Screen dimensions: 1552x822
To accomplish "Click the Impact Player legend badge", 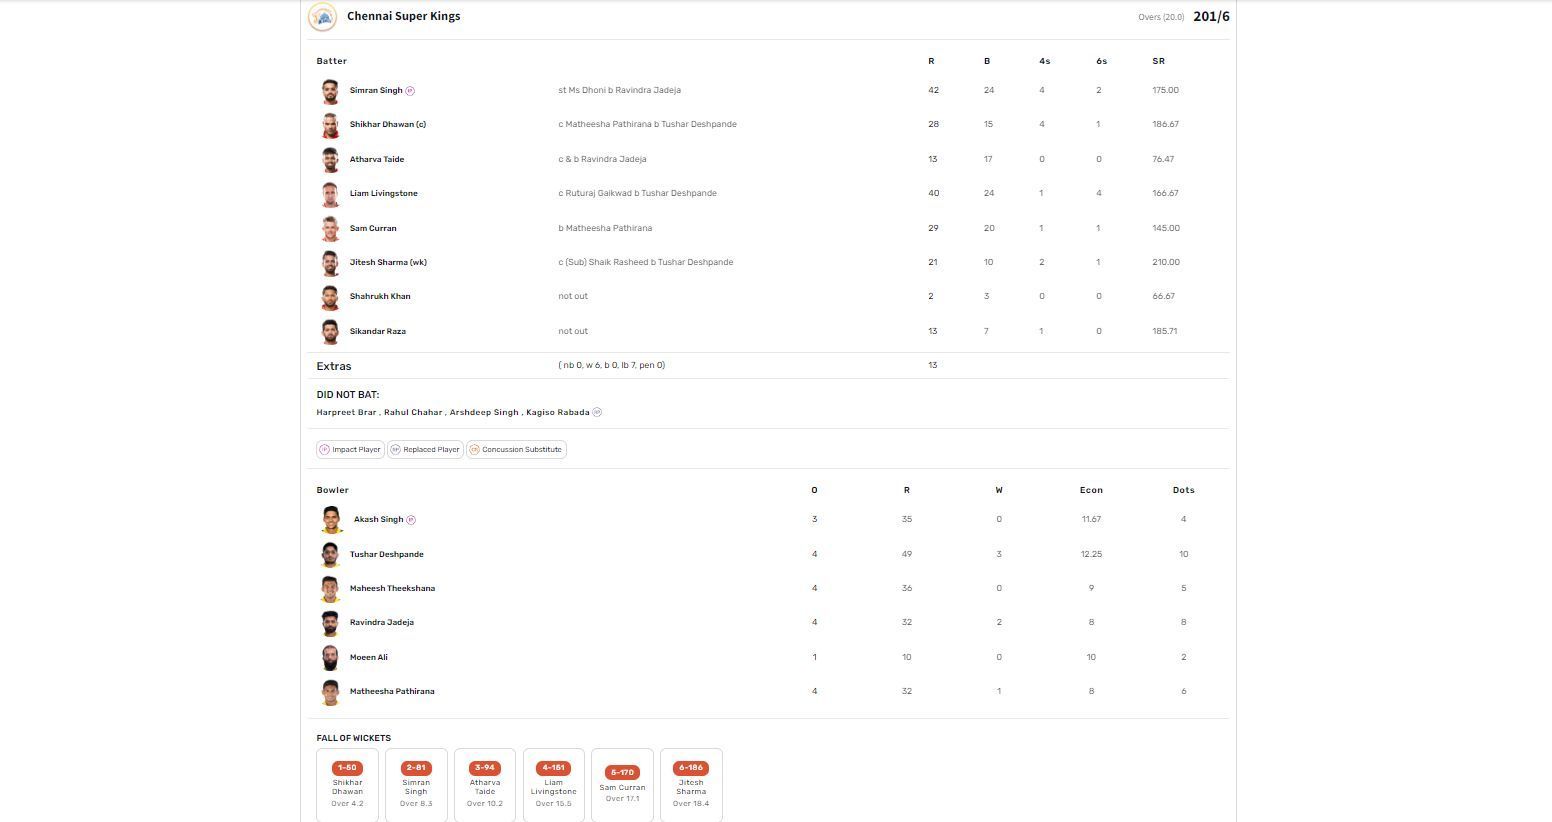I will click(350, 450).
